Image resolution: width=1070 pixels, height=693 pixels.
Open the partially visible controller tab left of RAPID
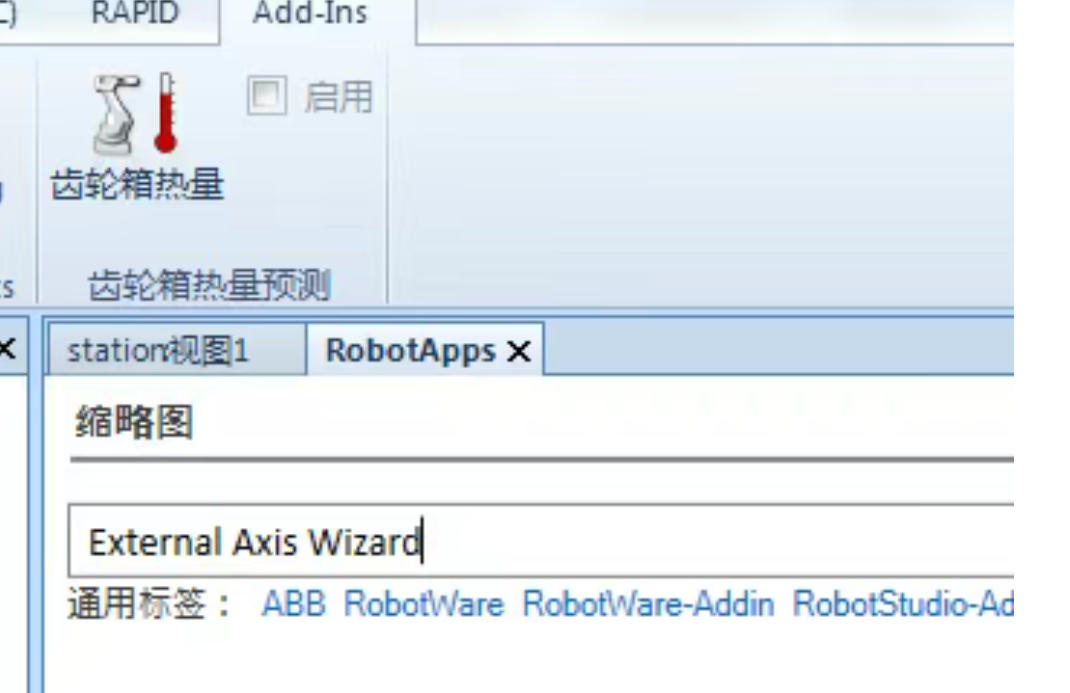[x=8, y=12]
